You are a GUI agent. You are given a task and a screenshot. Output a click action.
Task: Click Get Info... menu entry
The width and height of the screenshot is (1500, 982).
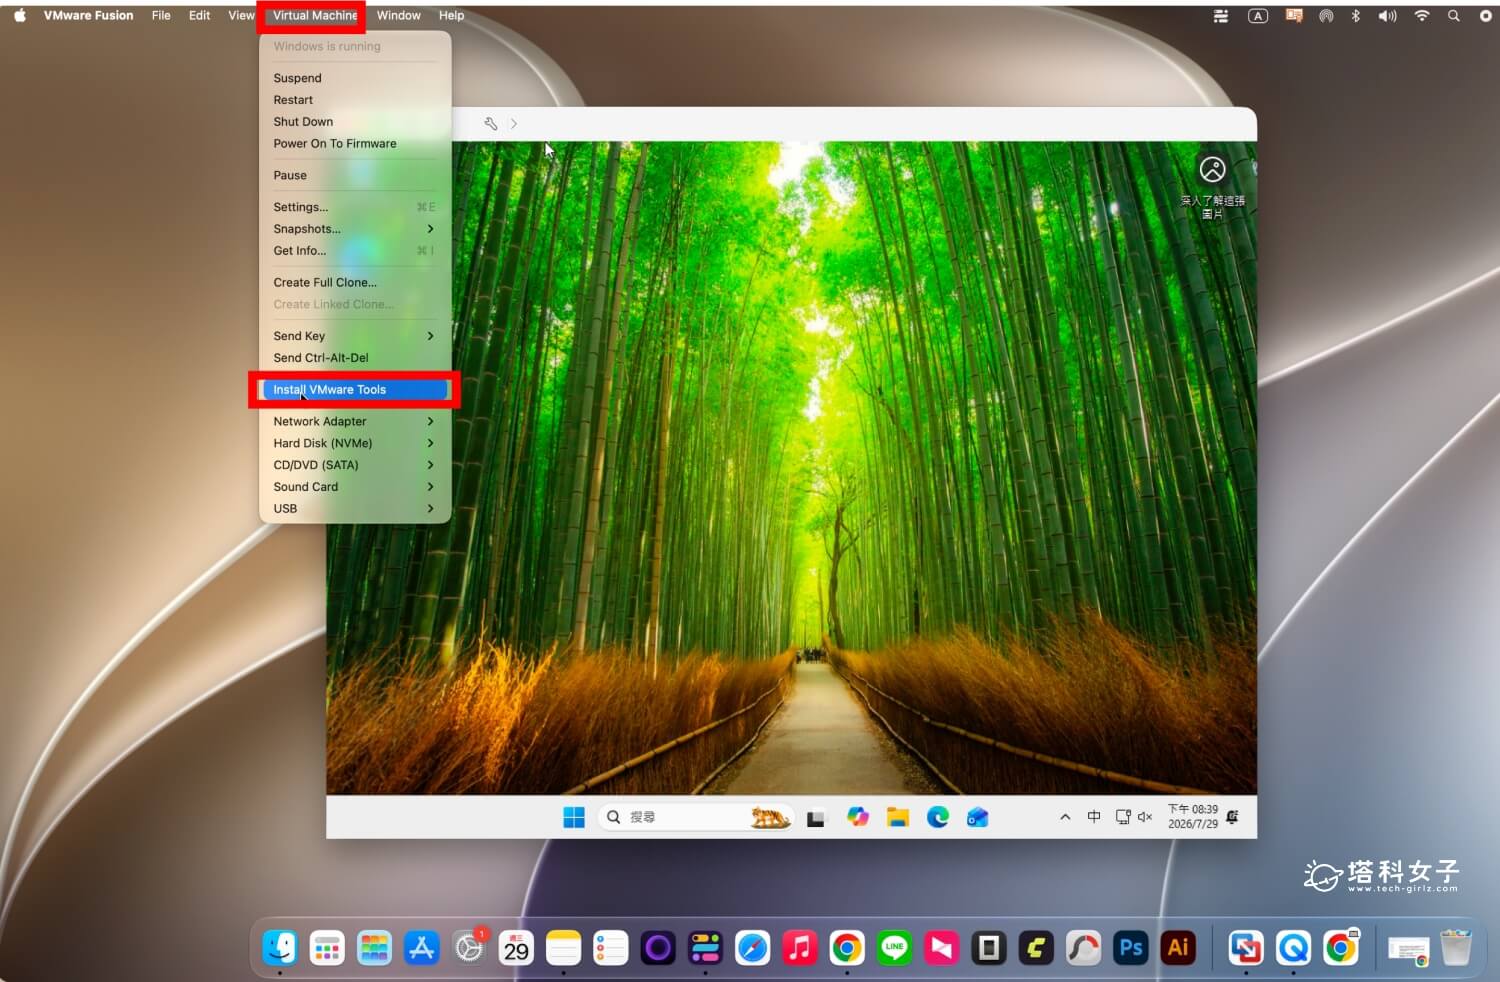coord(355,251)
